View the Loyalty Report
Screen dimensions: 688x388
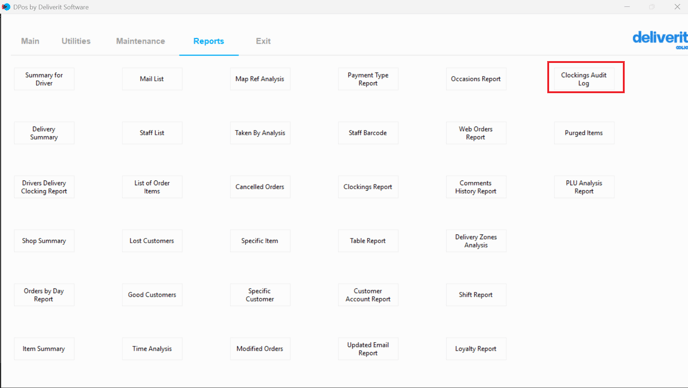click(476, 349)
